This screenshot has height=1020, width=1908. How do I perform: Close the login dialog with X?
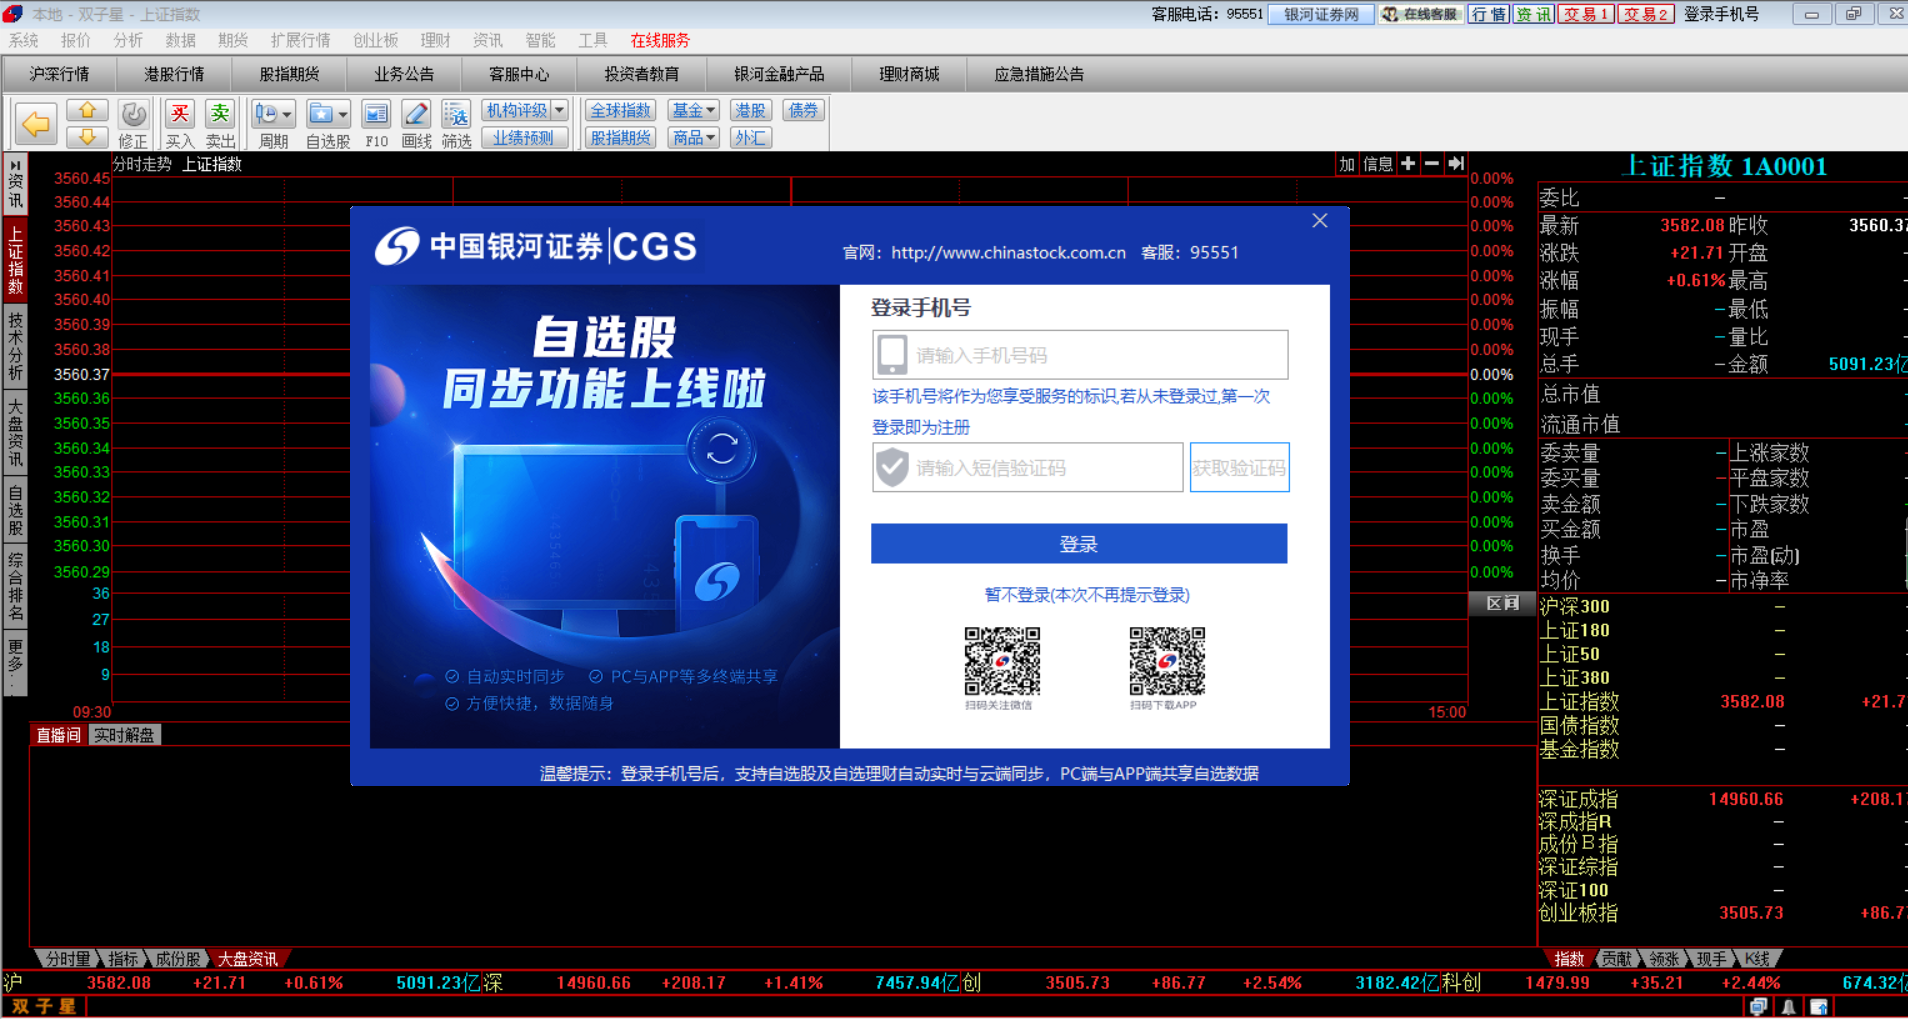click(x=1320, y=221)
